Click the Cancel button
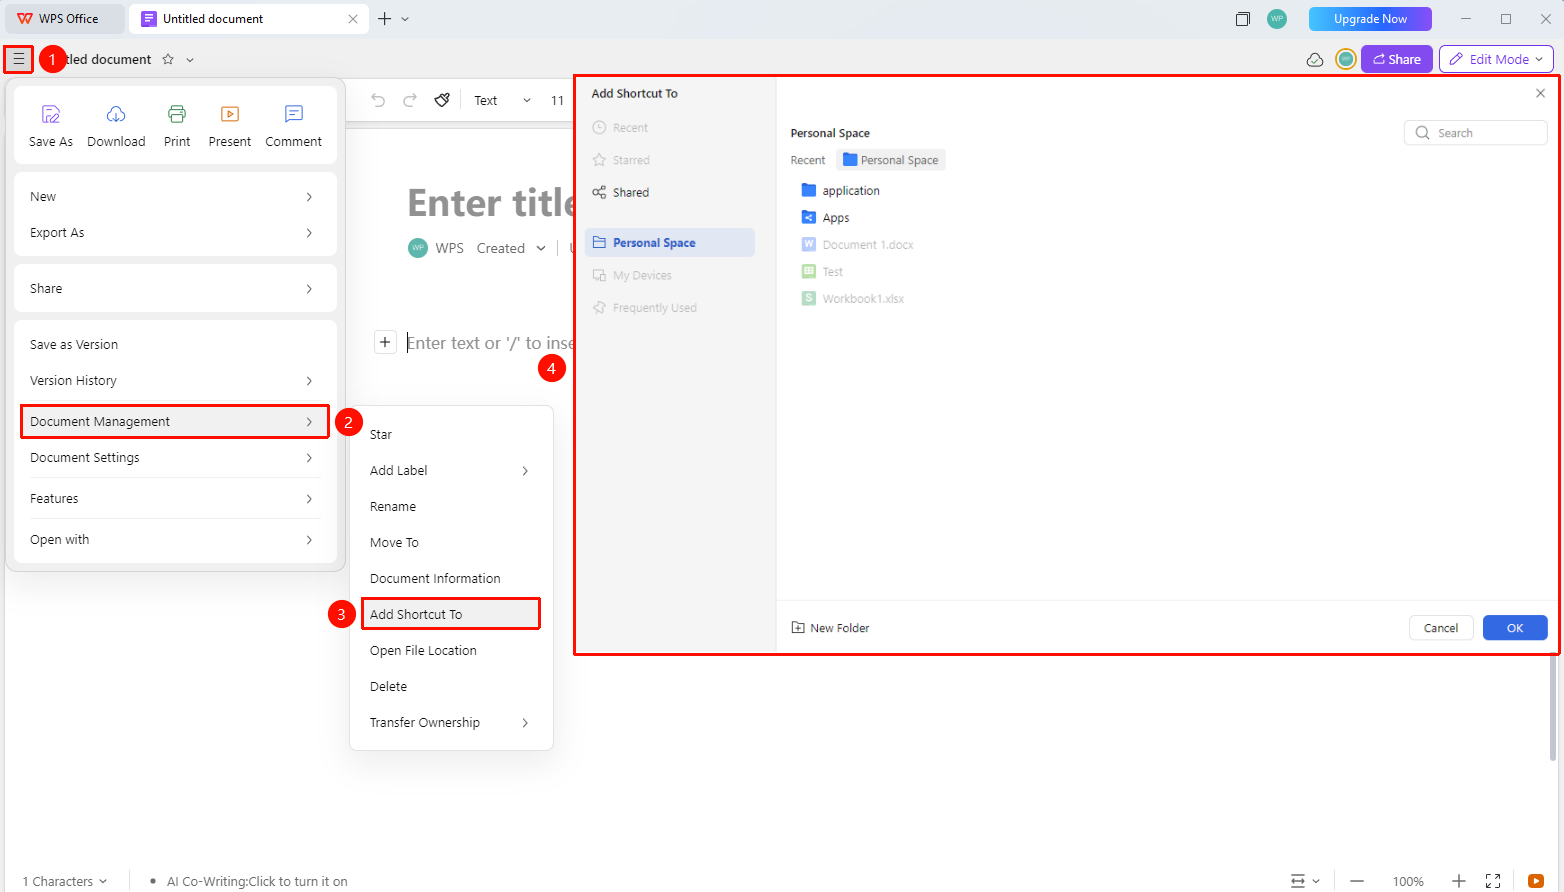 pyautogui.click(x=1441, y=628)
